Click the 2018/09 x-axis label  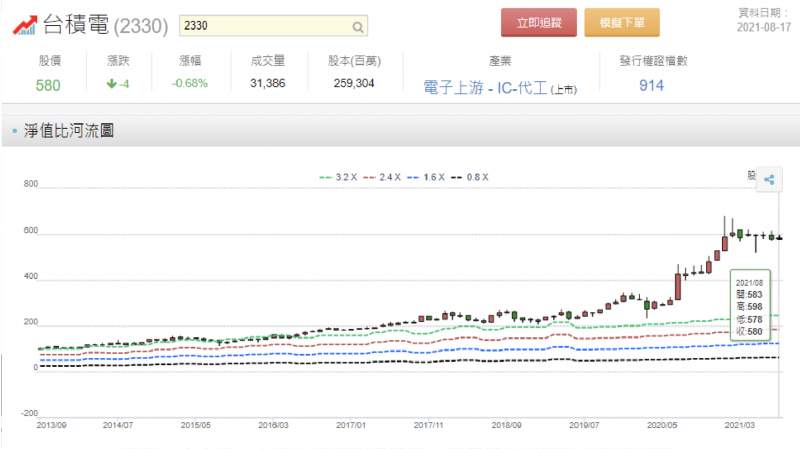(507, 425)
